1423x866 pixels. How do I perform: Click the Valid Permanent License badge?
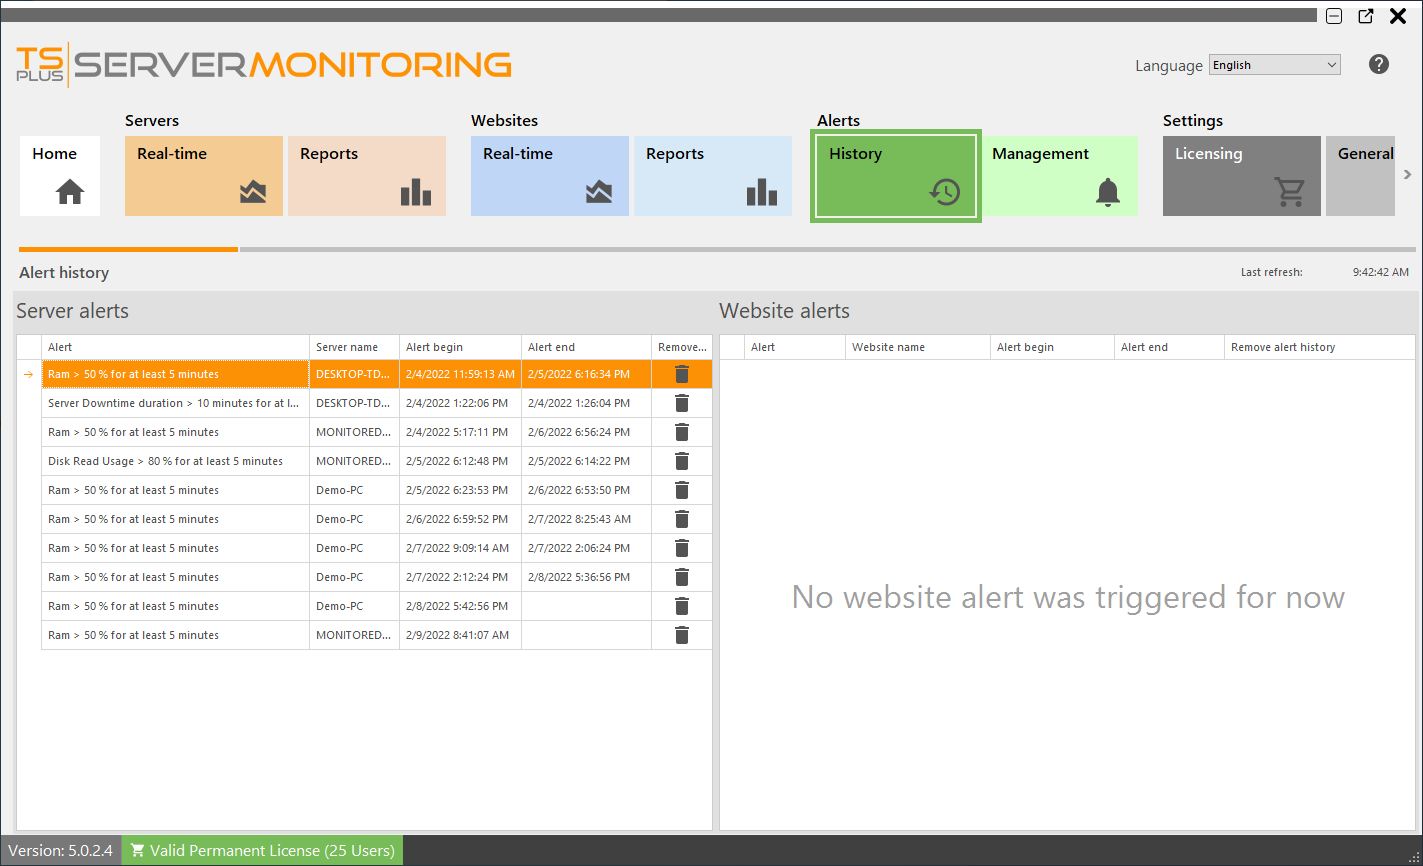[x=261, y=850]
